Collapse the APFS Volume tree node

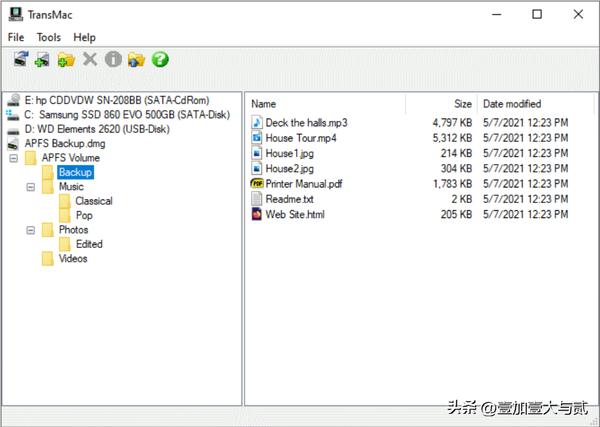[x=13, y=158]
